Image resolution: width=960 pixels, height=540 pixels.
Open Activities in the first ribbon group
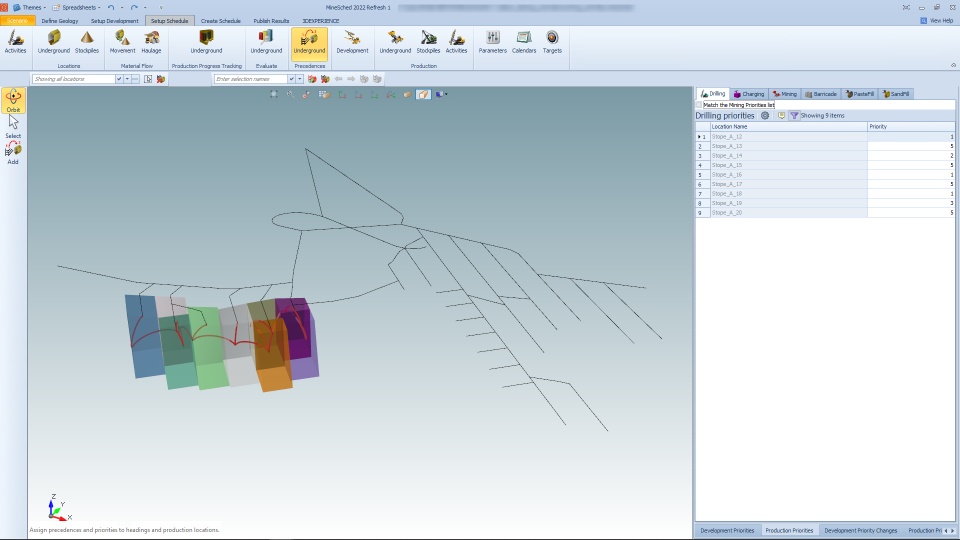[x=15, y=42]
